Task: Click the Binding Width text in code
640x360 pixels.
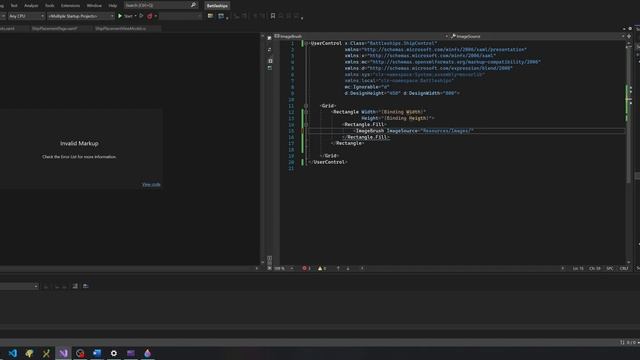Action: click(x=403, y=112)
